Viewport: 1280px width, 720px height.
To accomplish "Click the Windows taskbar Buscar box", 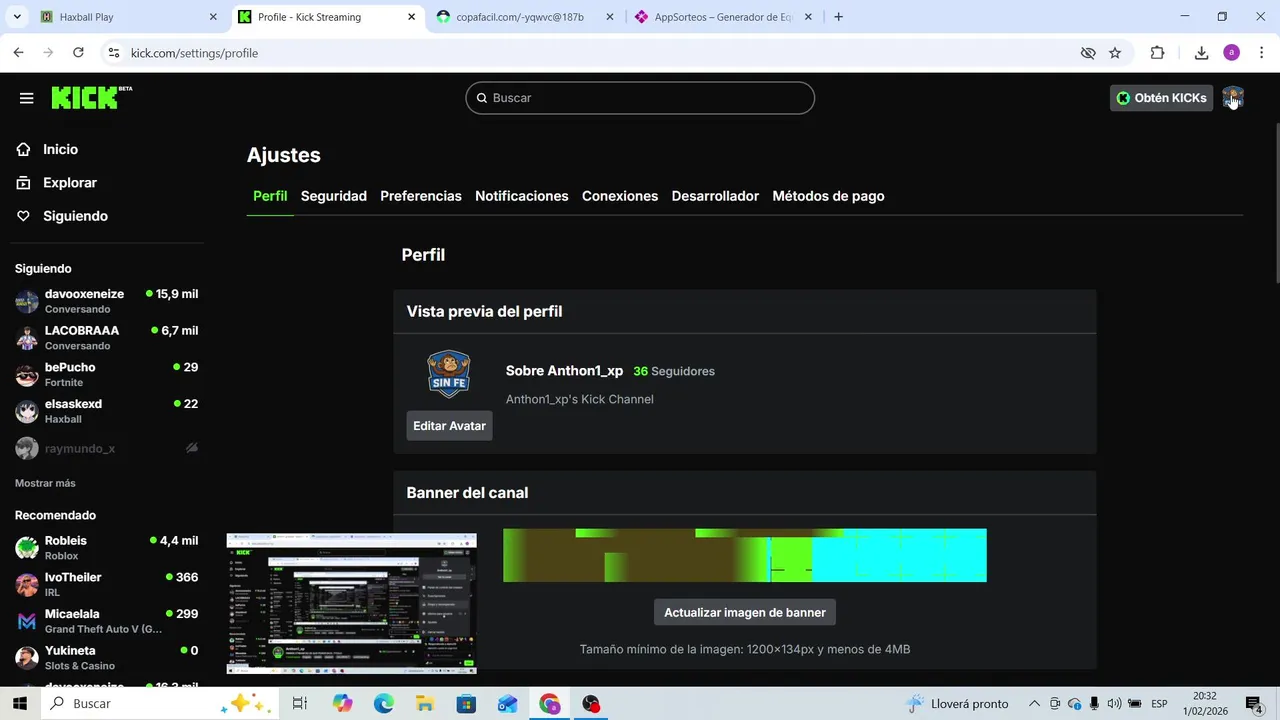I will [160, 704].
